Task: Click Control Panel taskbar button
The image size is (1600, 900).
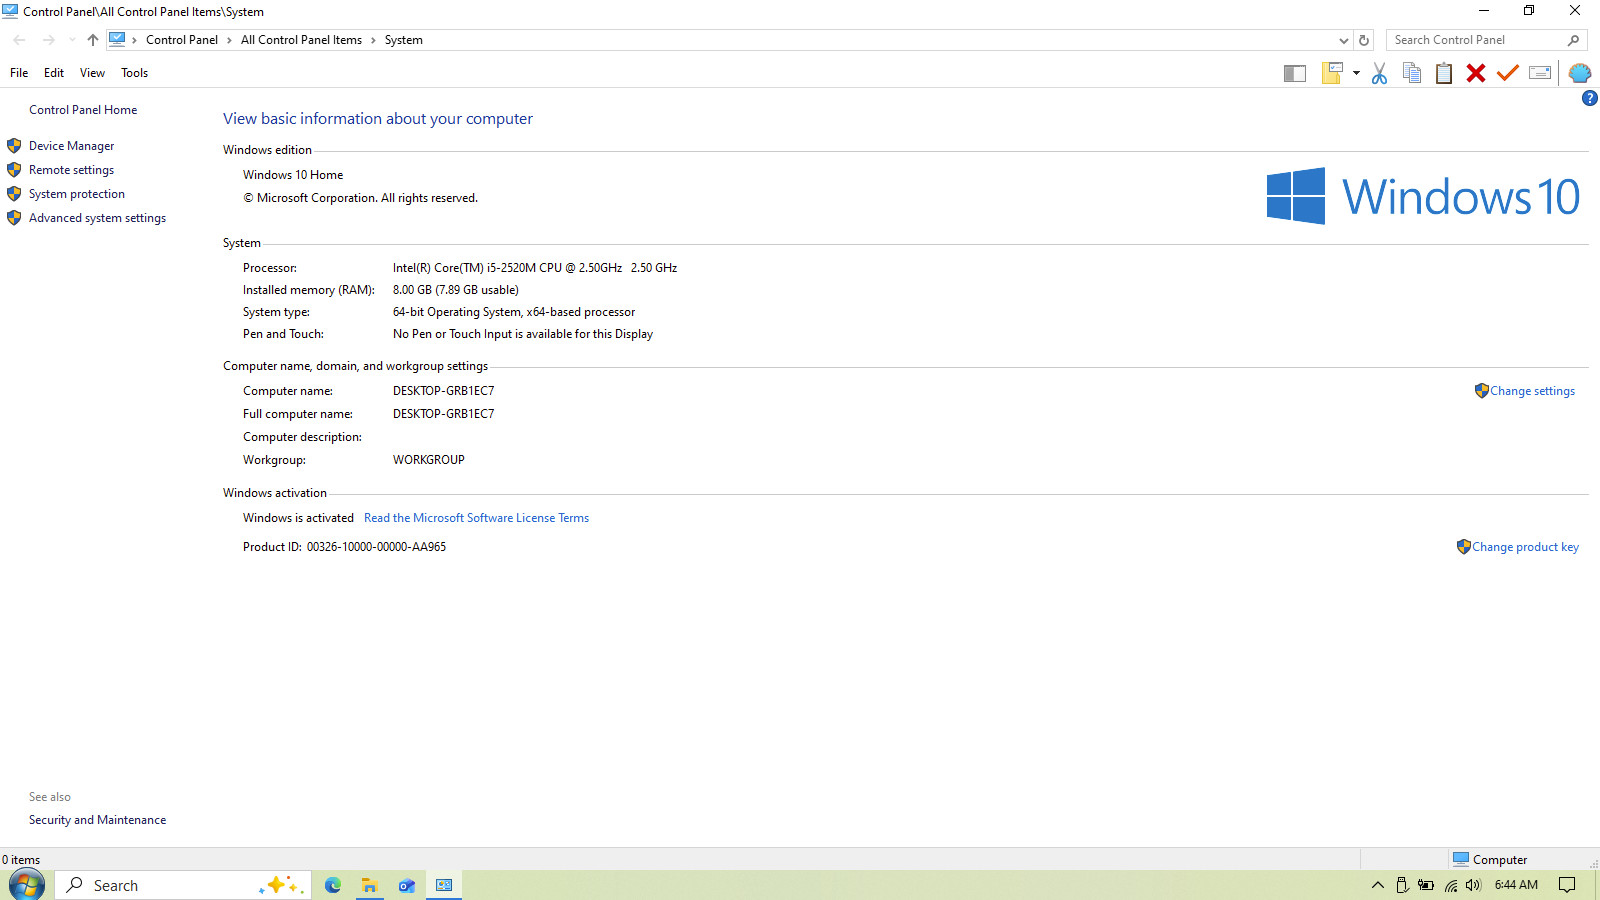Action: click(444, 885)
